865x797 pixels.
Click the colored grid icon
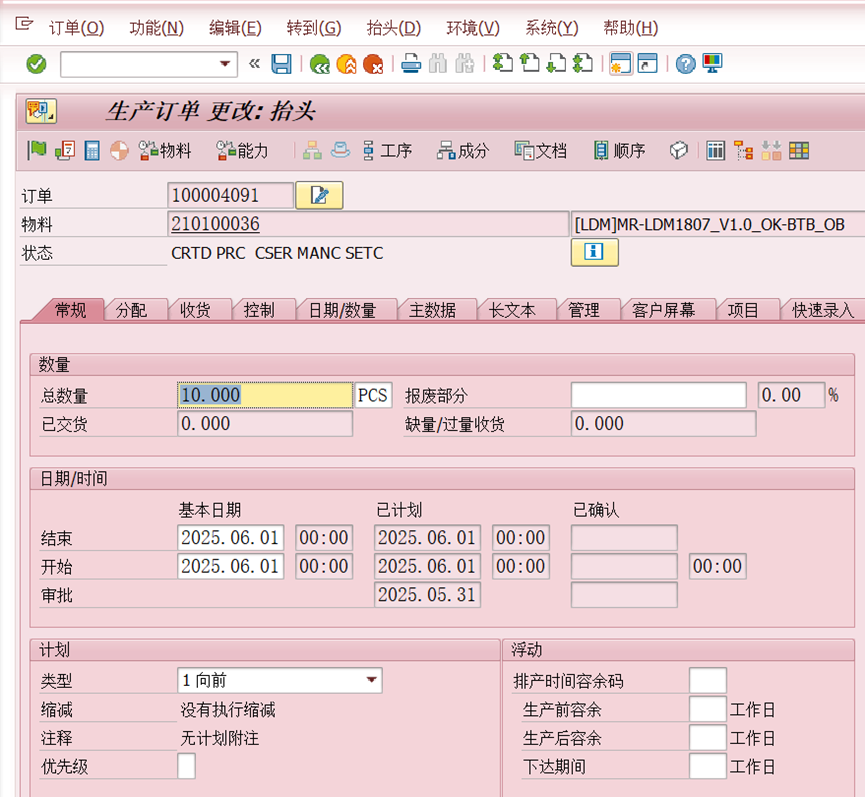coord(799,150)
